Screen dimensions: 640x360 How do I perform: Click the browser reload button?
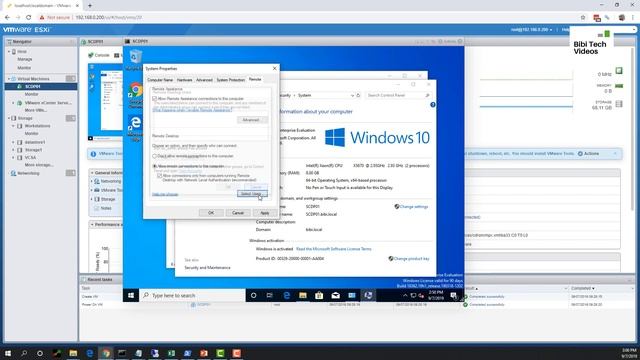(x=29, y=18)
